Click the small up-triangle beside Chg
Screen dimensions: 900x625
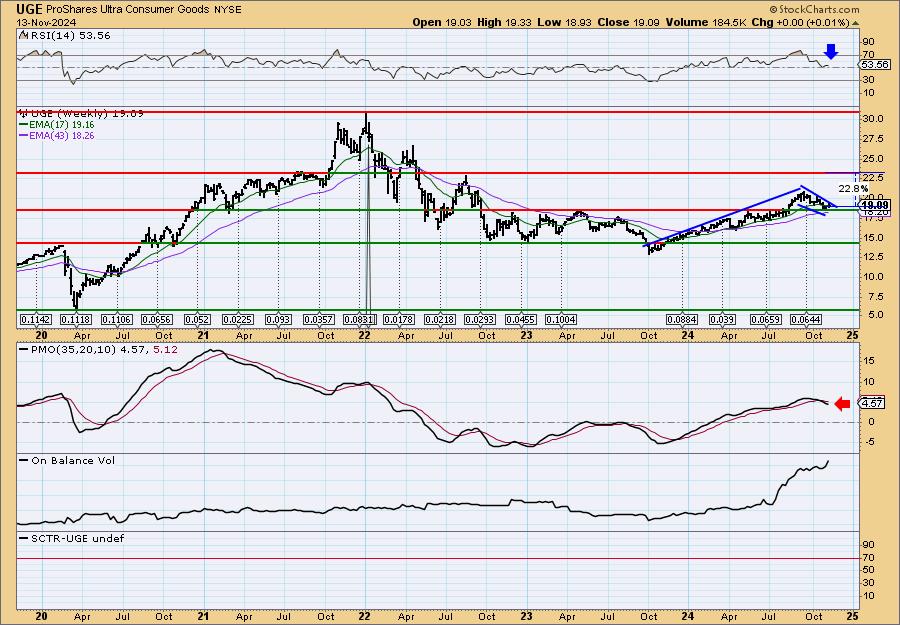click(855, 23)
